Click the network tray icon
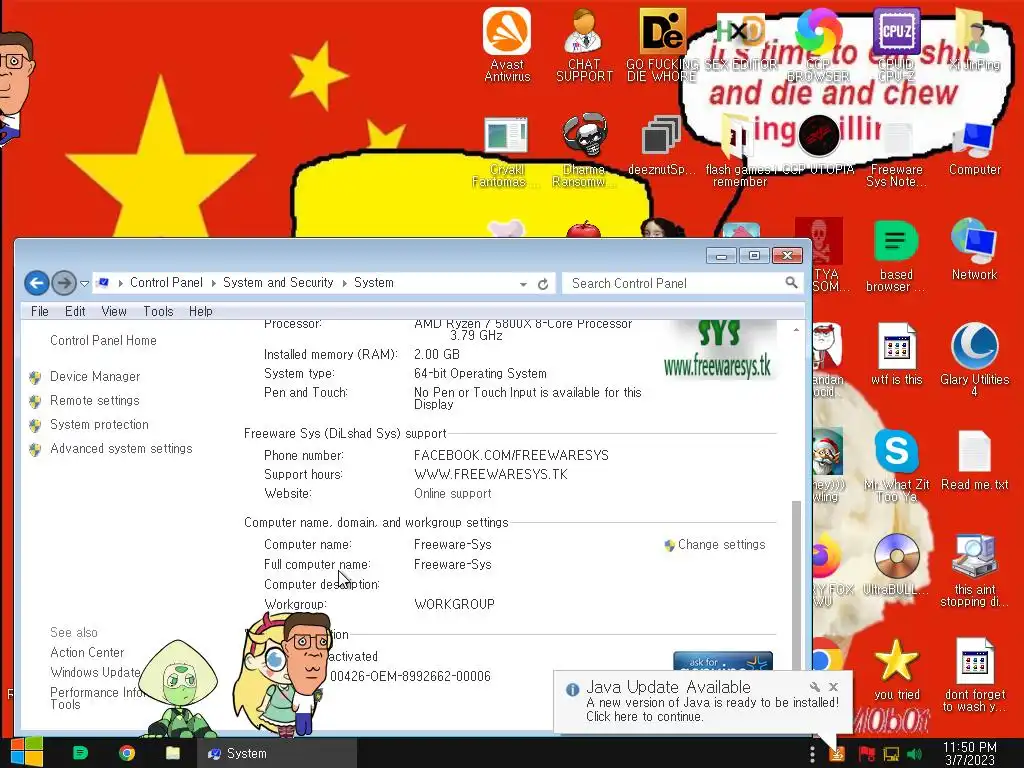 pyautogui.click(x=891, y=754)
